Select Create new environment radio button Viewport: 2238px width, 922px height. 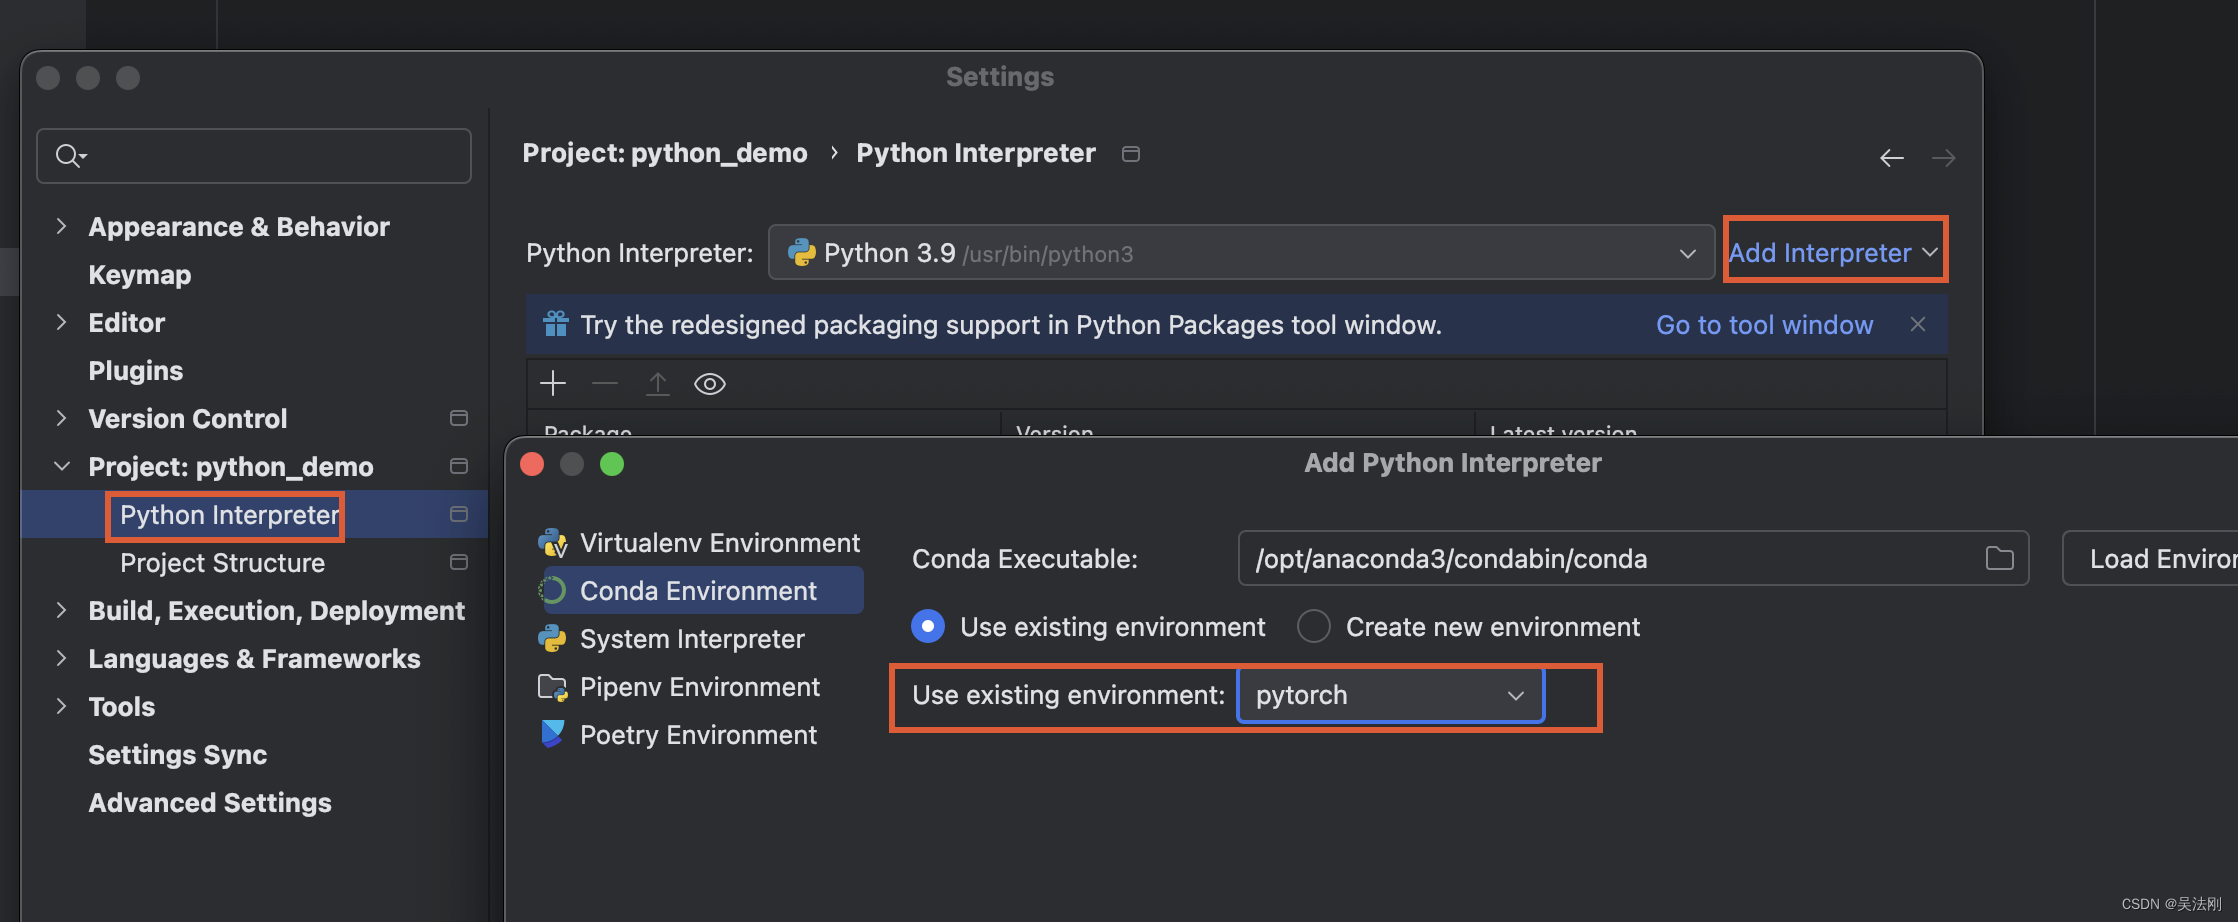[x=1313, y=627]
